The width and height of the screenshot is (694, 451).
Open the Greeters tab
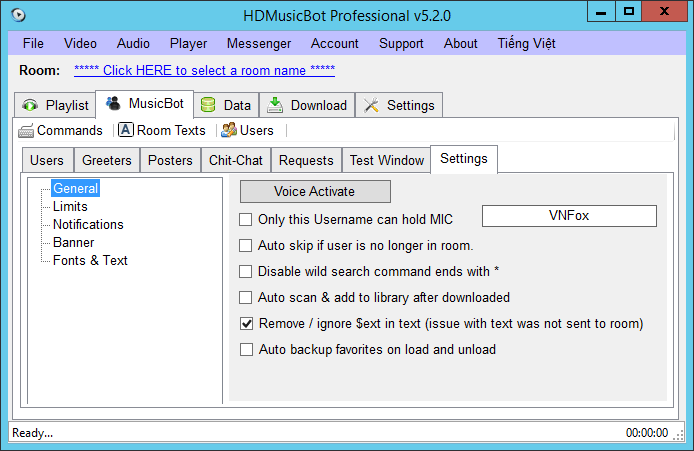coord(107,160)
